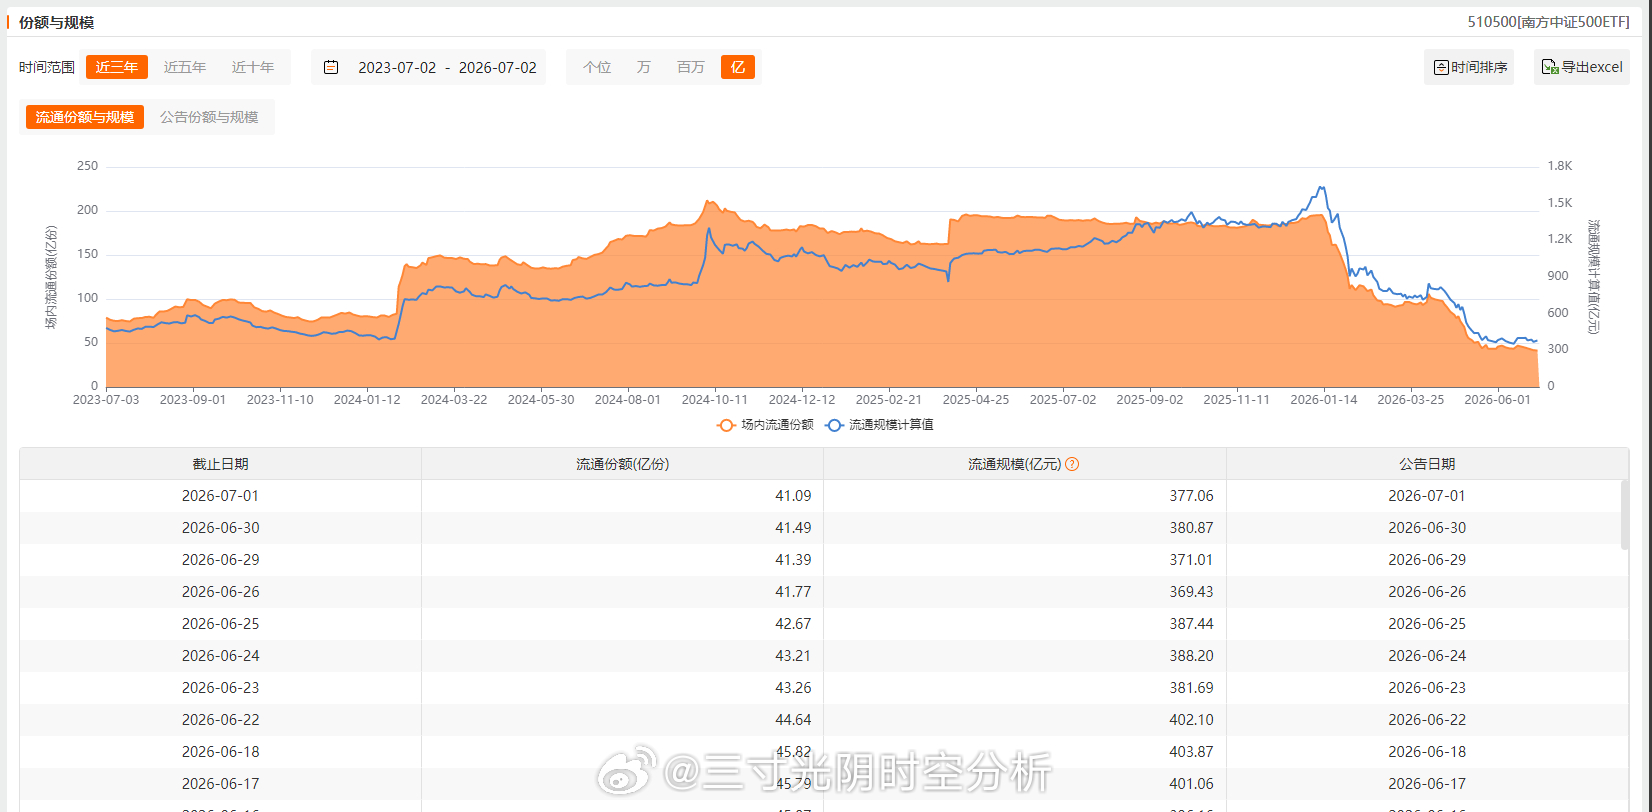Click the 510500[南方中证500ETF] fund label

click(1548, 22)
